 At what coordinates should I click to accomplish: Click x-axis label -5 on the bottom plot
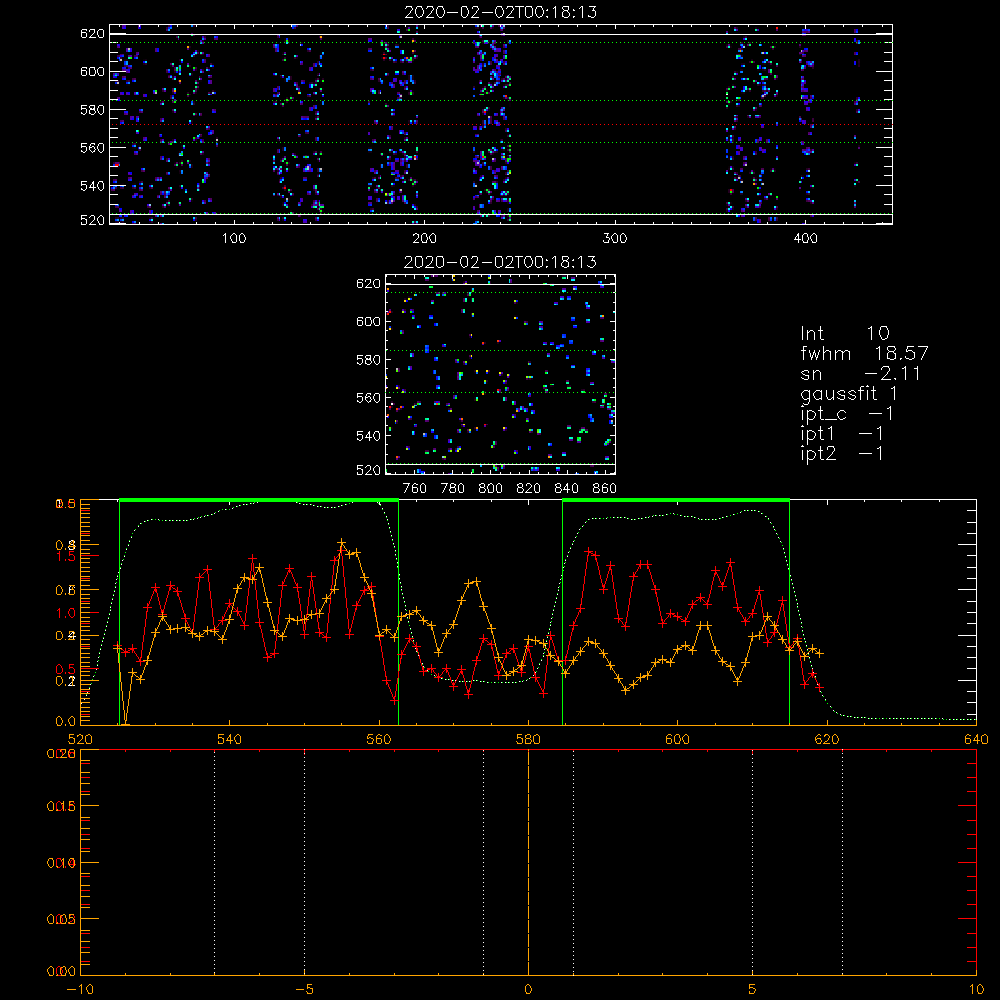pos(305,989)
